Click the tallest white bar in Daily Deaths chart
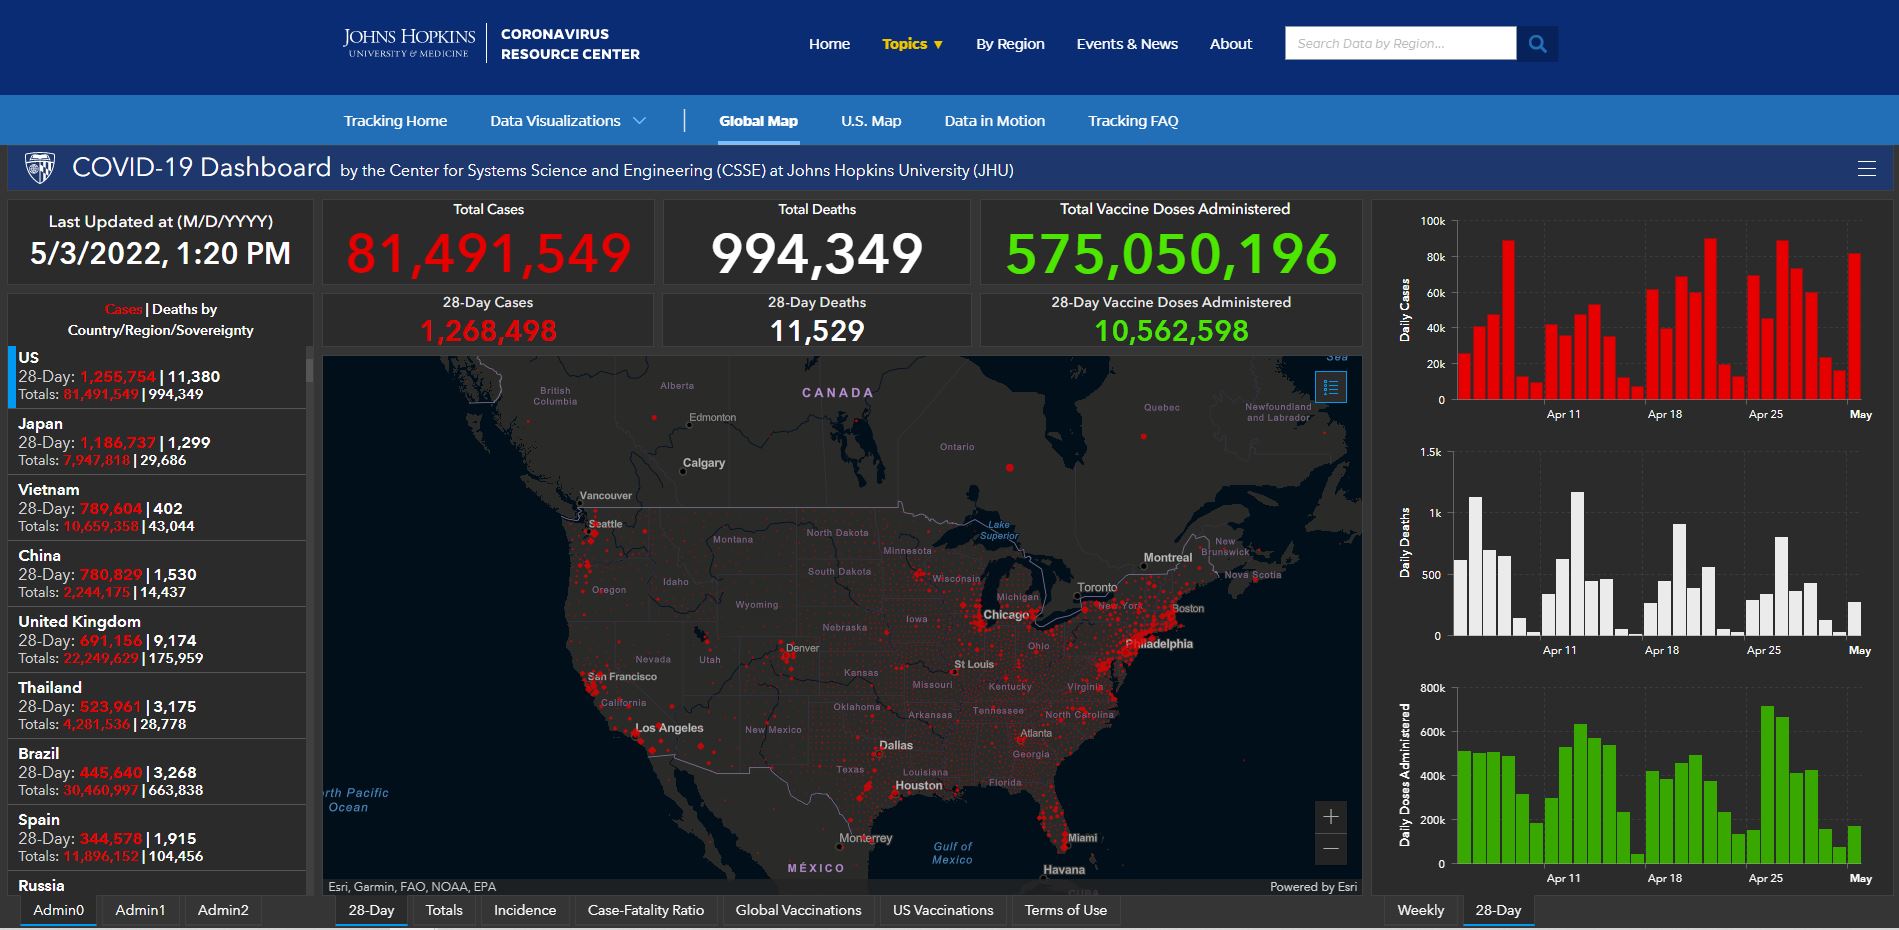The image size is (1899, 930). [1577, 563]
